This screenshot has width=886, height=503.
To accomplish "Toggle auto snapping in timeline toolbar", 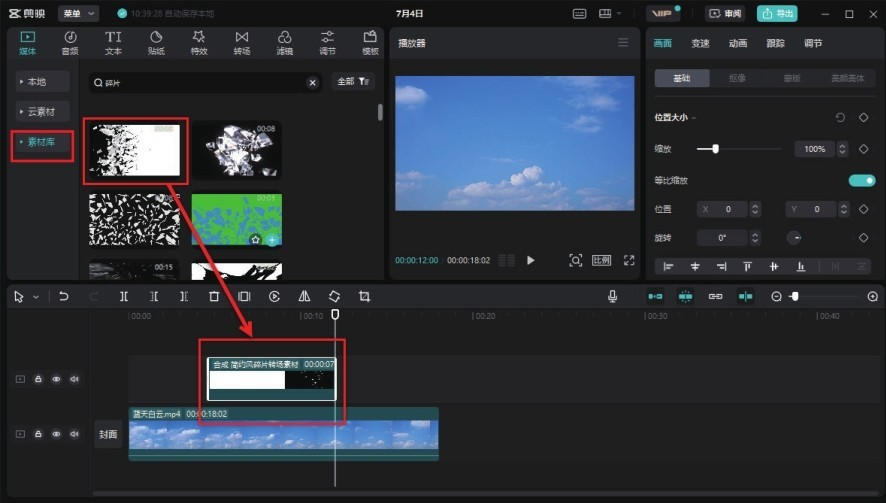I will point(685,296).
